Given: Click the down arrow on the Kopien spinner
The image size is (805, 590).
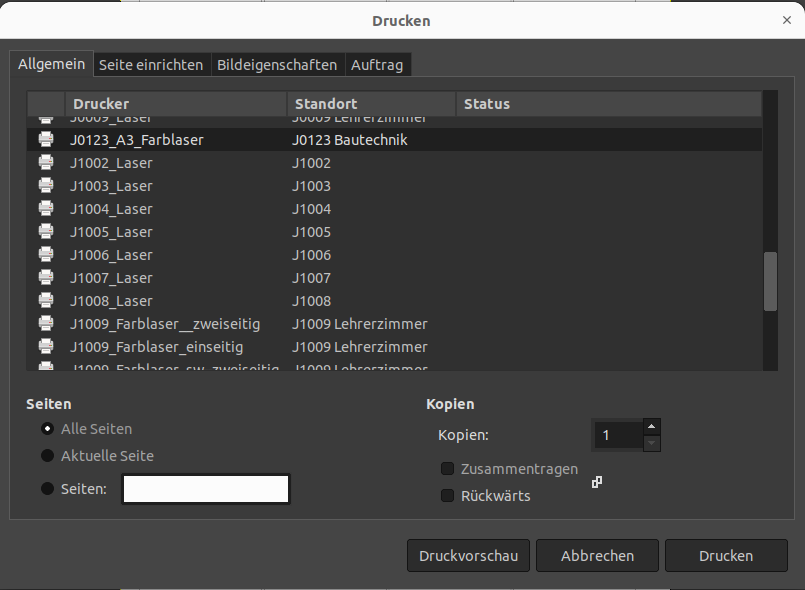Looking at the screenshot, I should coord(651,443).
